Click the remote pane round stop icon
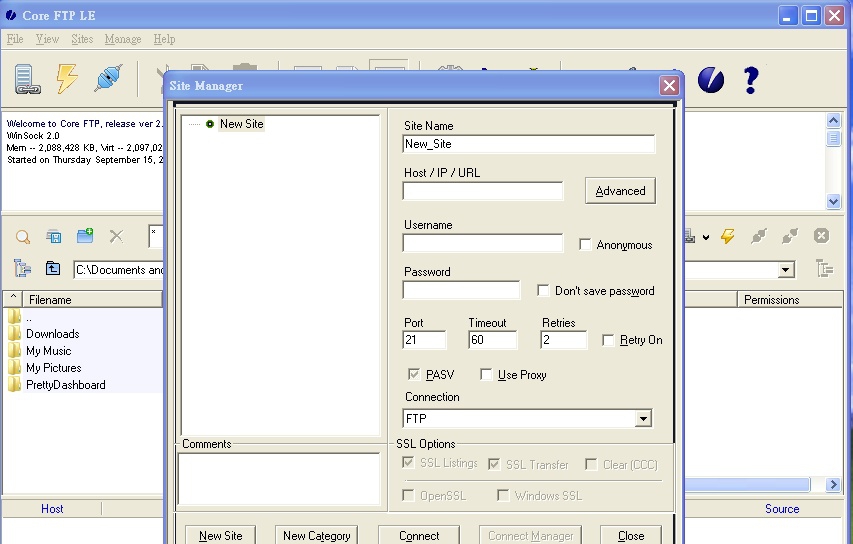Viewport: 853px width, 544px height. click(x=821, y=236)
